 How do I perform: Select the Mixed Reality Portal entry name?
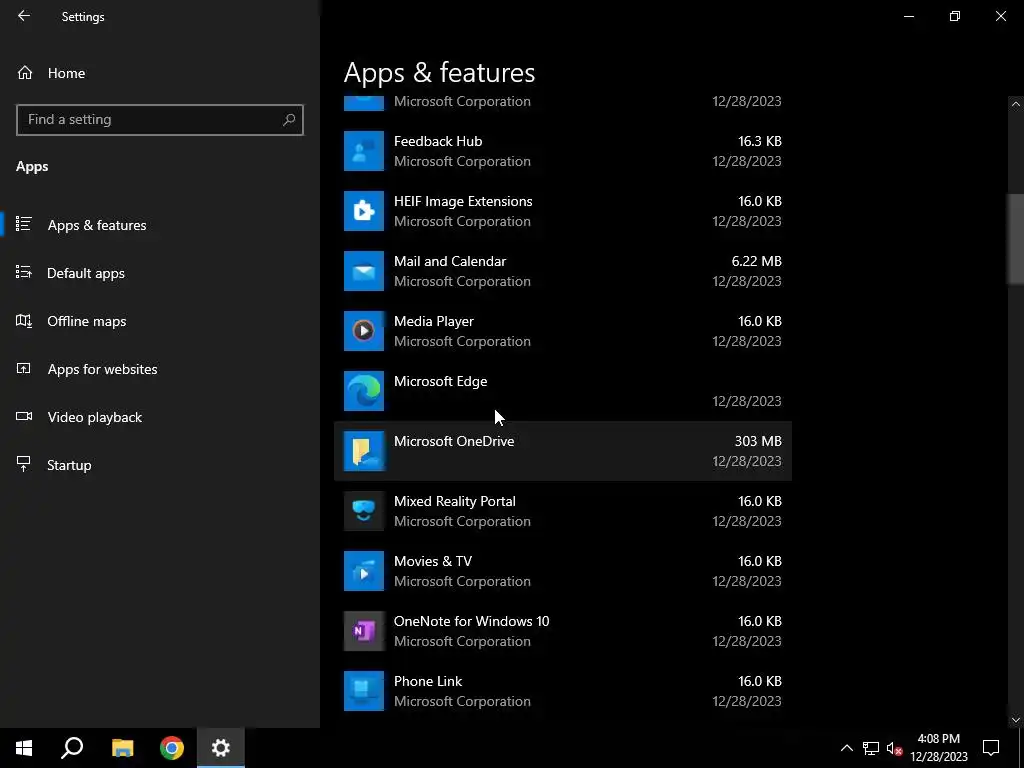tap(455, 502)
